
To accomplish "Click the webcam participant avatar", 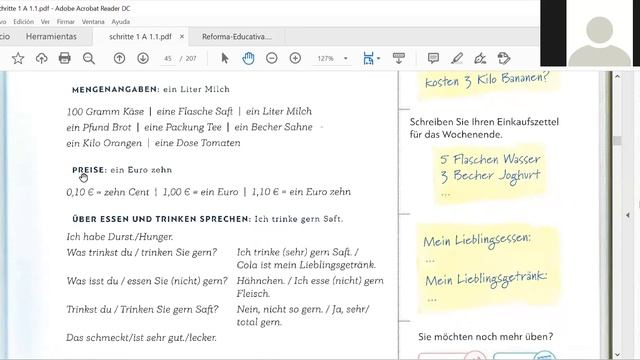I will [x=599, y=41].
